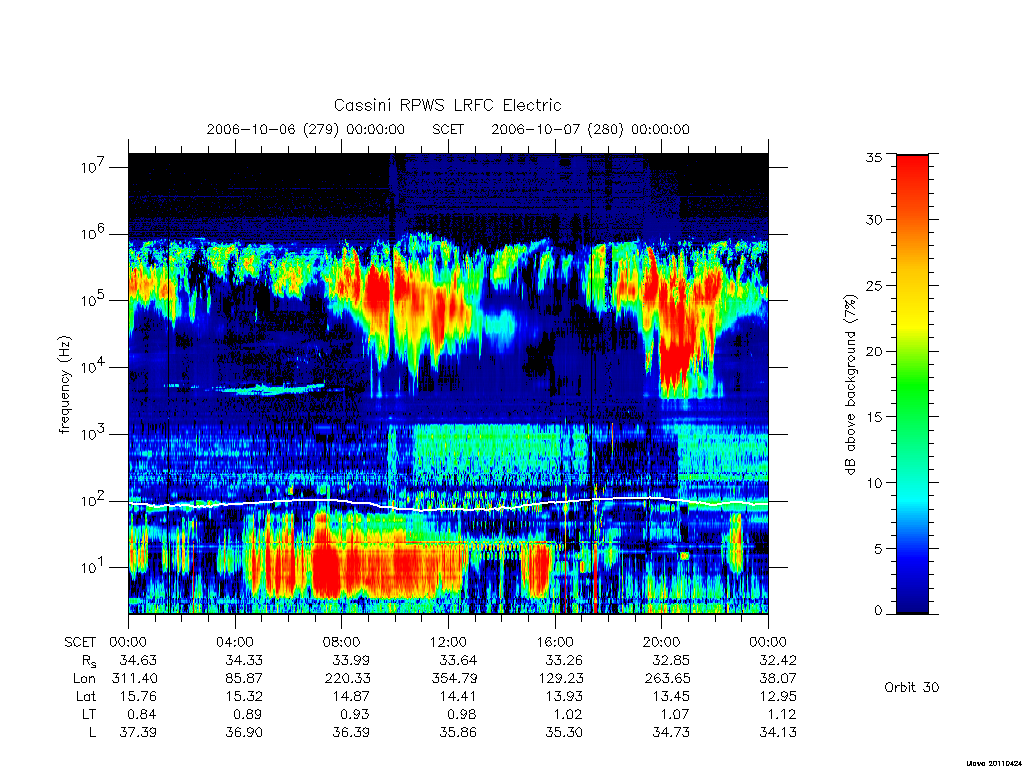This screenshot has height=768, width=1024.
Task: Click the 'LT' row label
Action: click(x=89, y=714)
